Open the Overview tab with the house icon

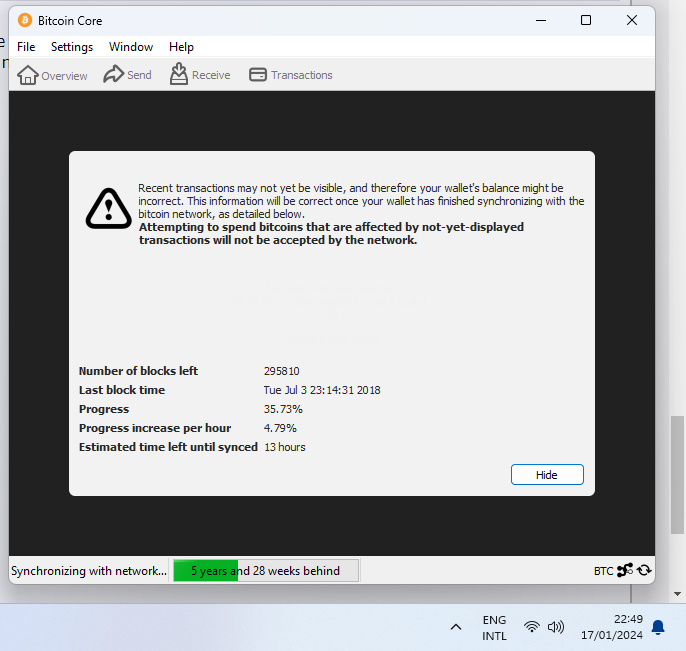[x=52, y=75]
